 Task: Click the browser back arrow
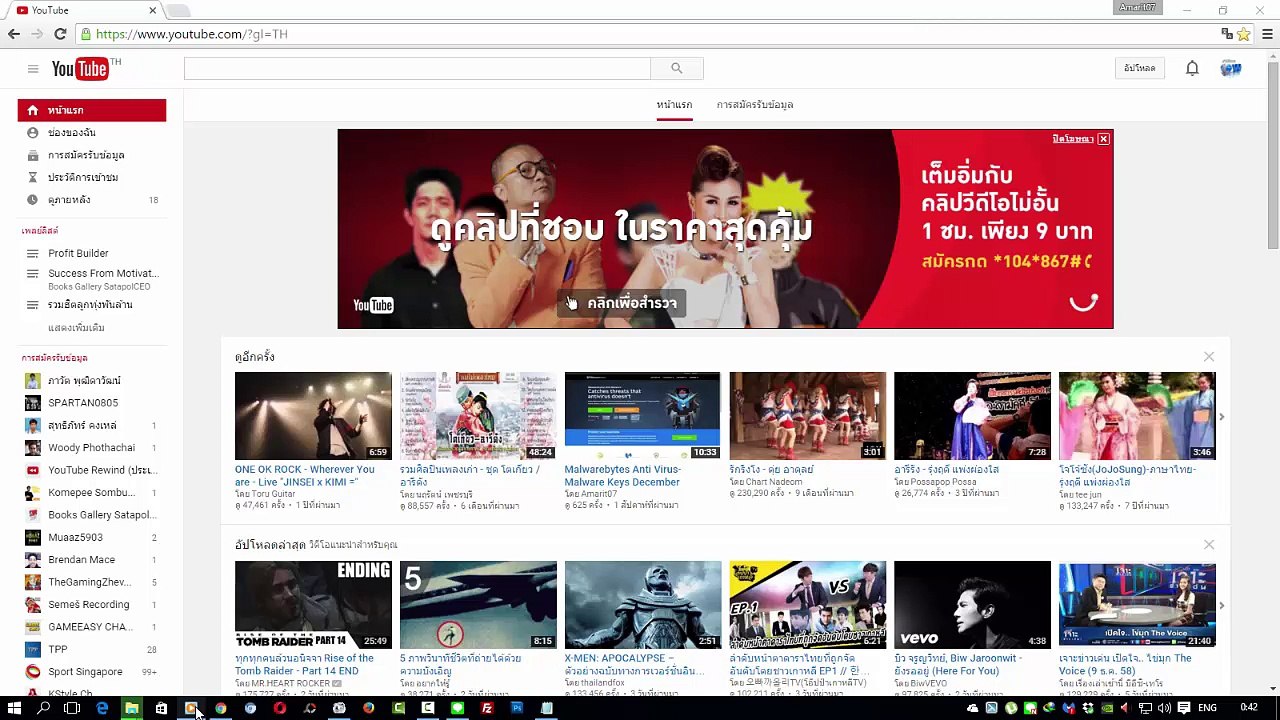click(14, 34)
